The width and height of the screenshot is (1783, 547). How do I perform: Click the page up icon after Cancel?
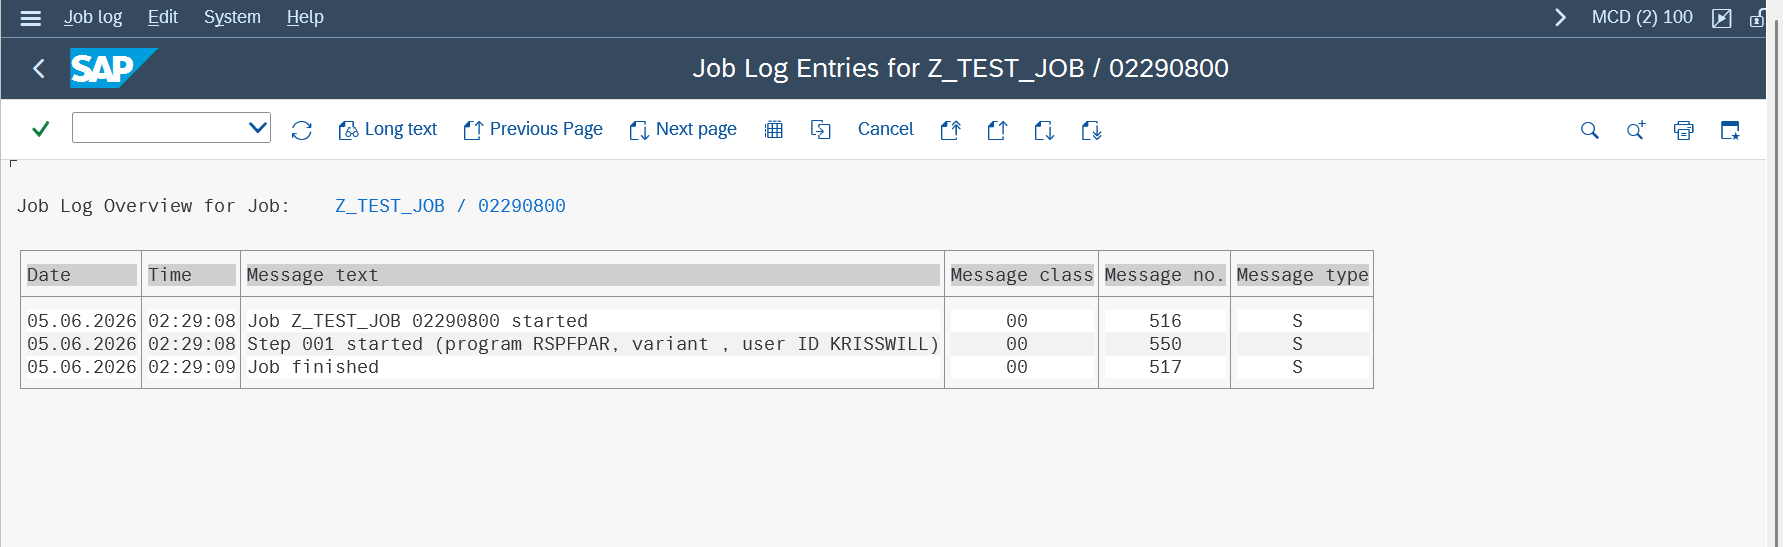click(997, 130)
